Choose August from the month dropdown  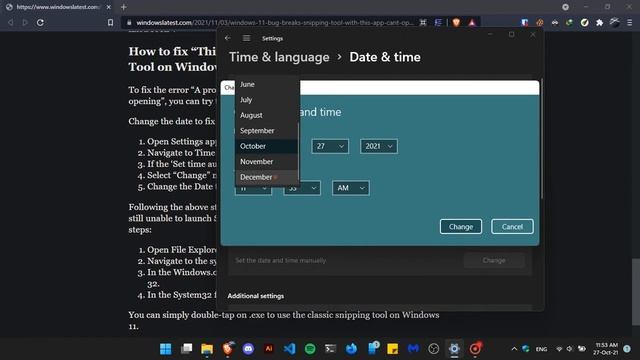click(x=267, y=115)
